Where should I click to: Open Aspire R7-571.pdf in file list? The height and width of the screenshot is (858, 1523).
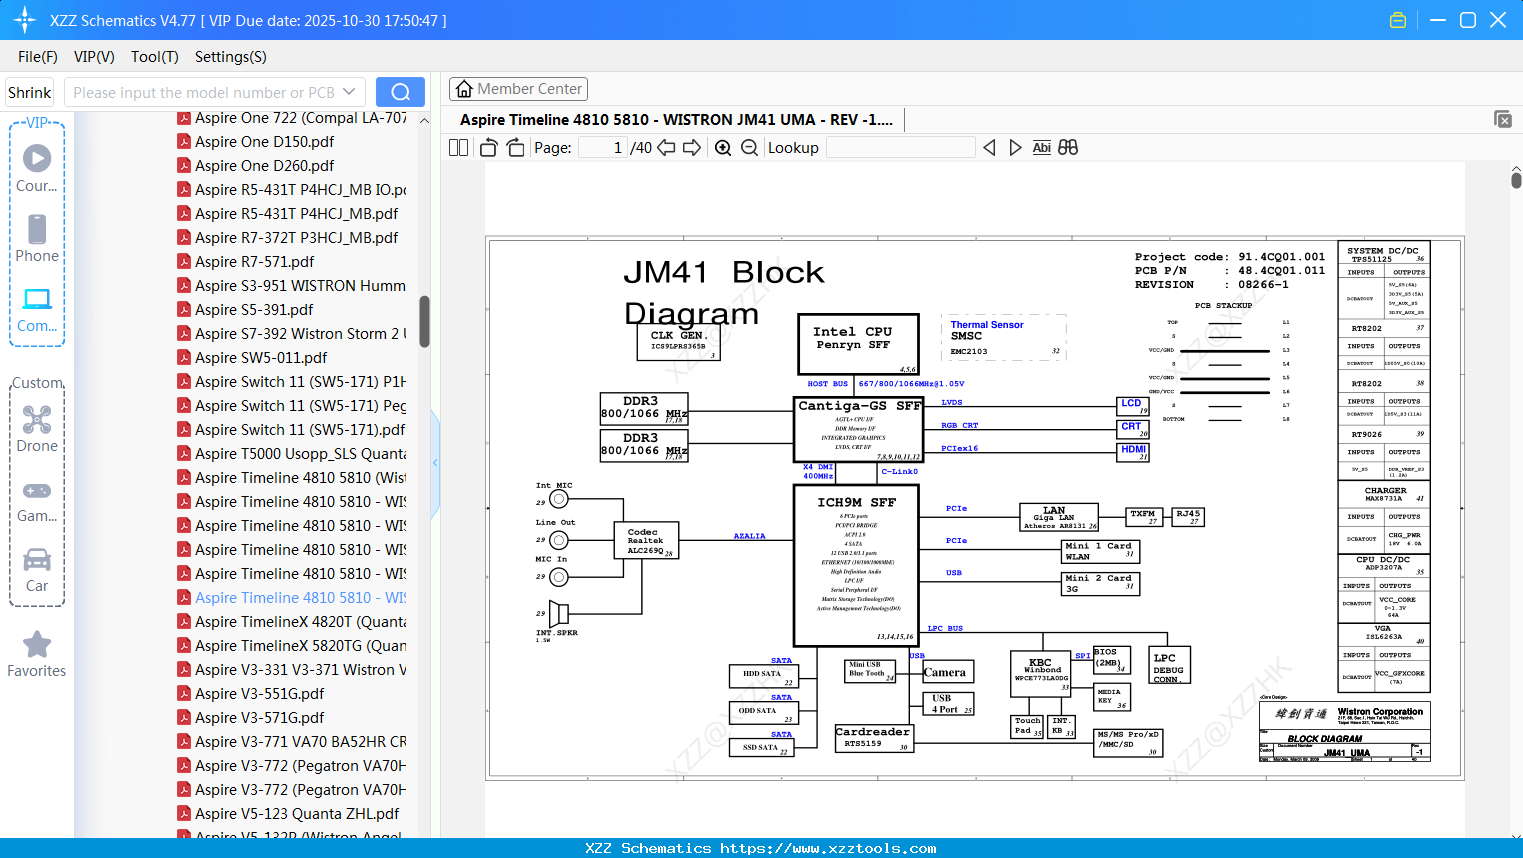254,262
